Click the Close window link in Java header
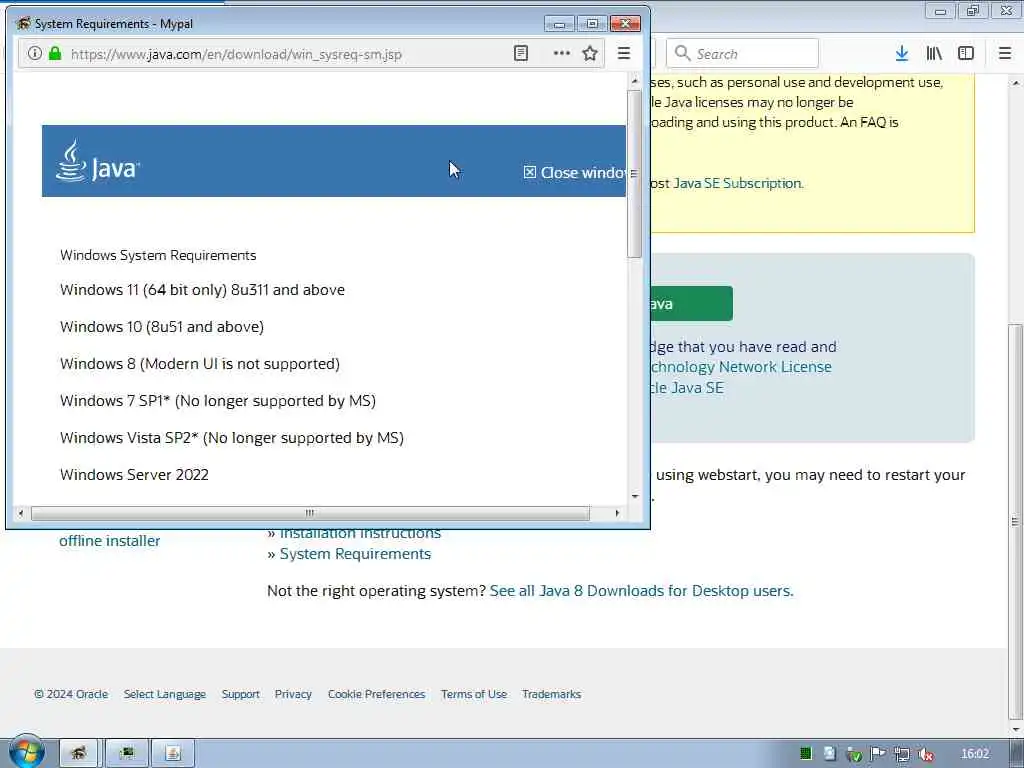The width and height of the screenshot is (1024, 768). pyautogui.click(x=574, y=172)
